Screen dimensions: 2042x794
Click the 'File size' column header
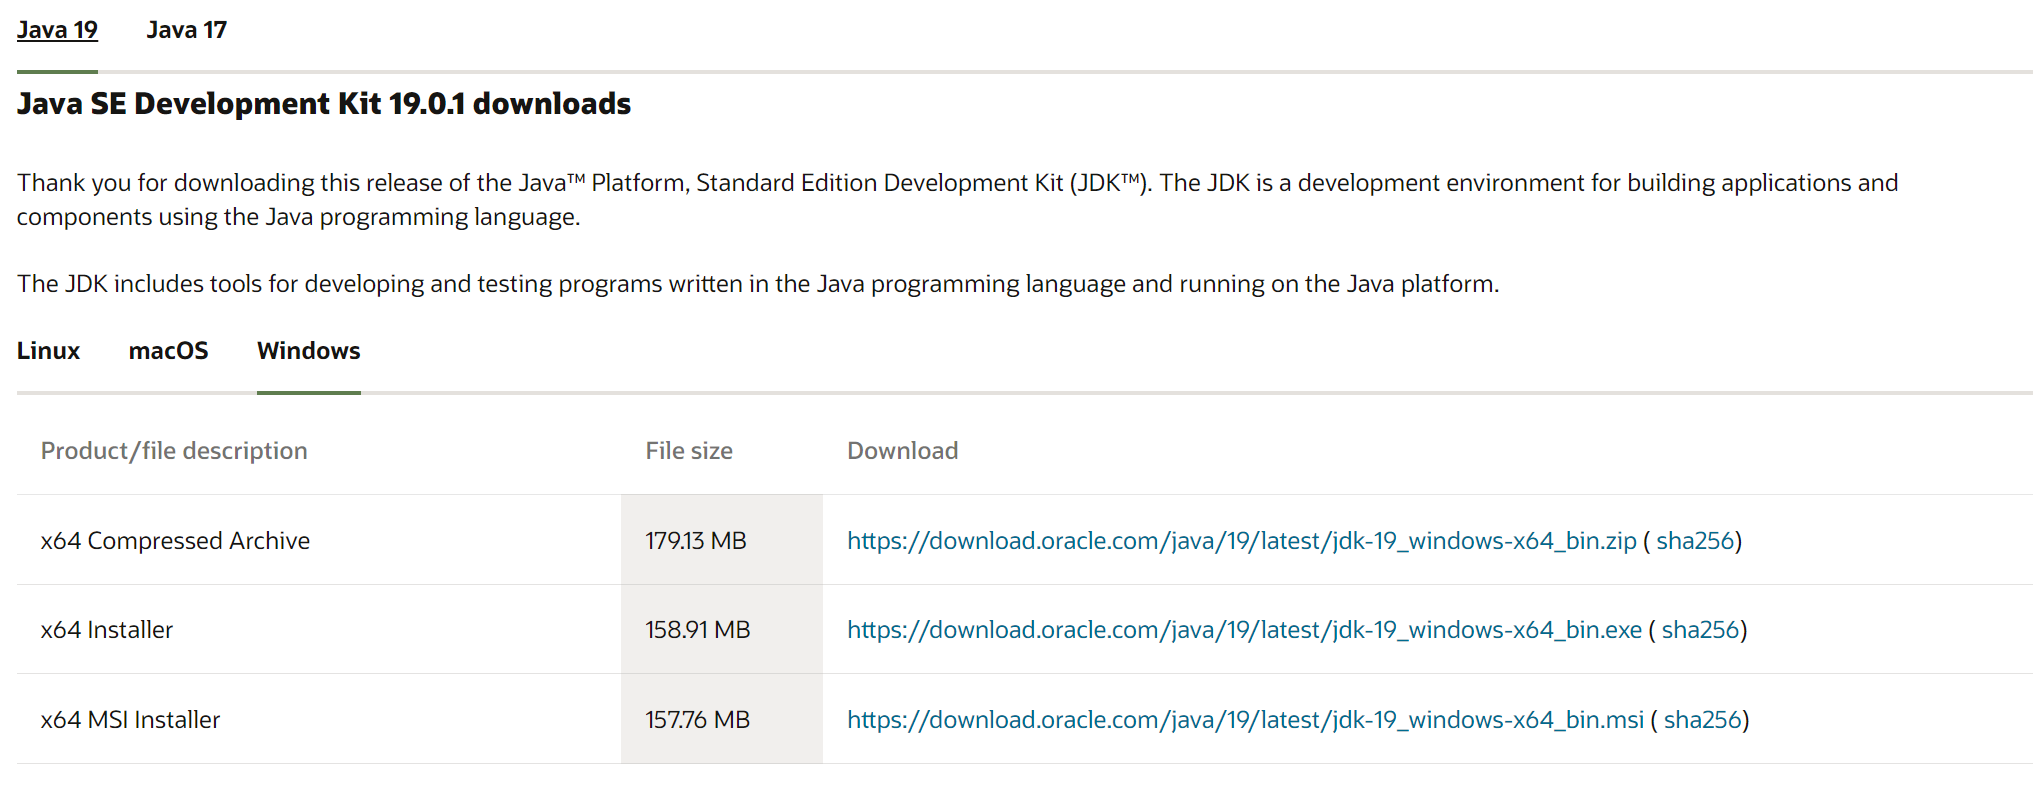(x=689, y=451)
